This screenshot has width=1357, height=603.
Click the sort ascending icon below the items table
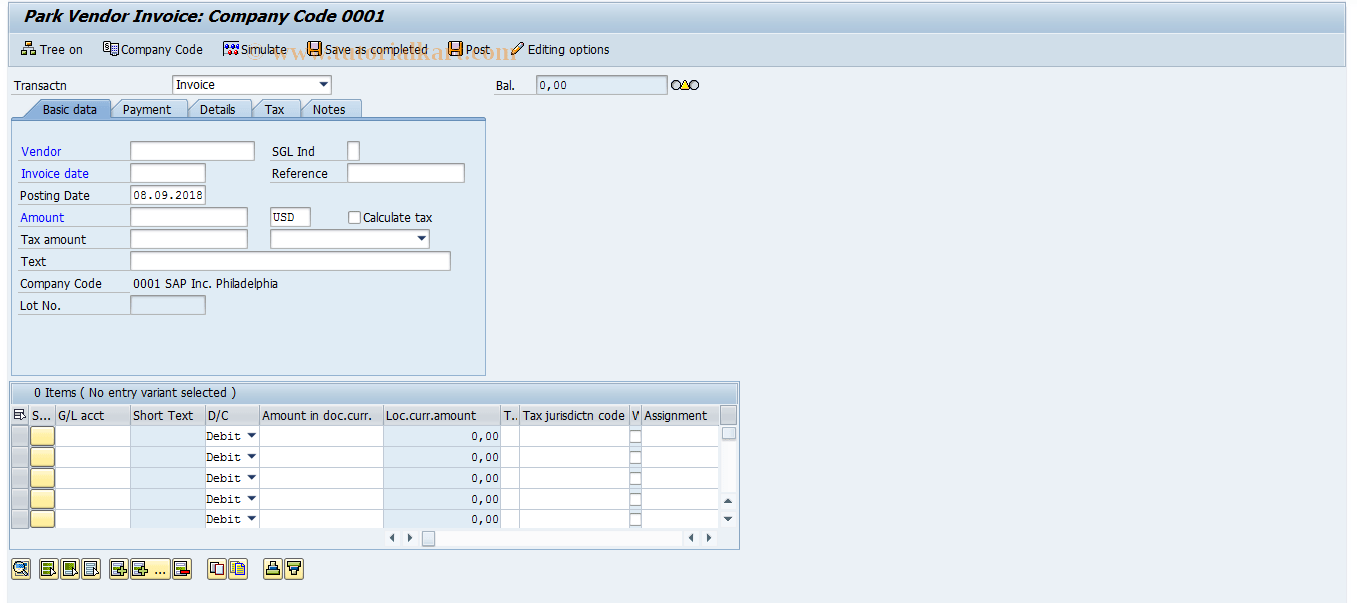click(x=273, y=569)
